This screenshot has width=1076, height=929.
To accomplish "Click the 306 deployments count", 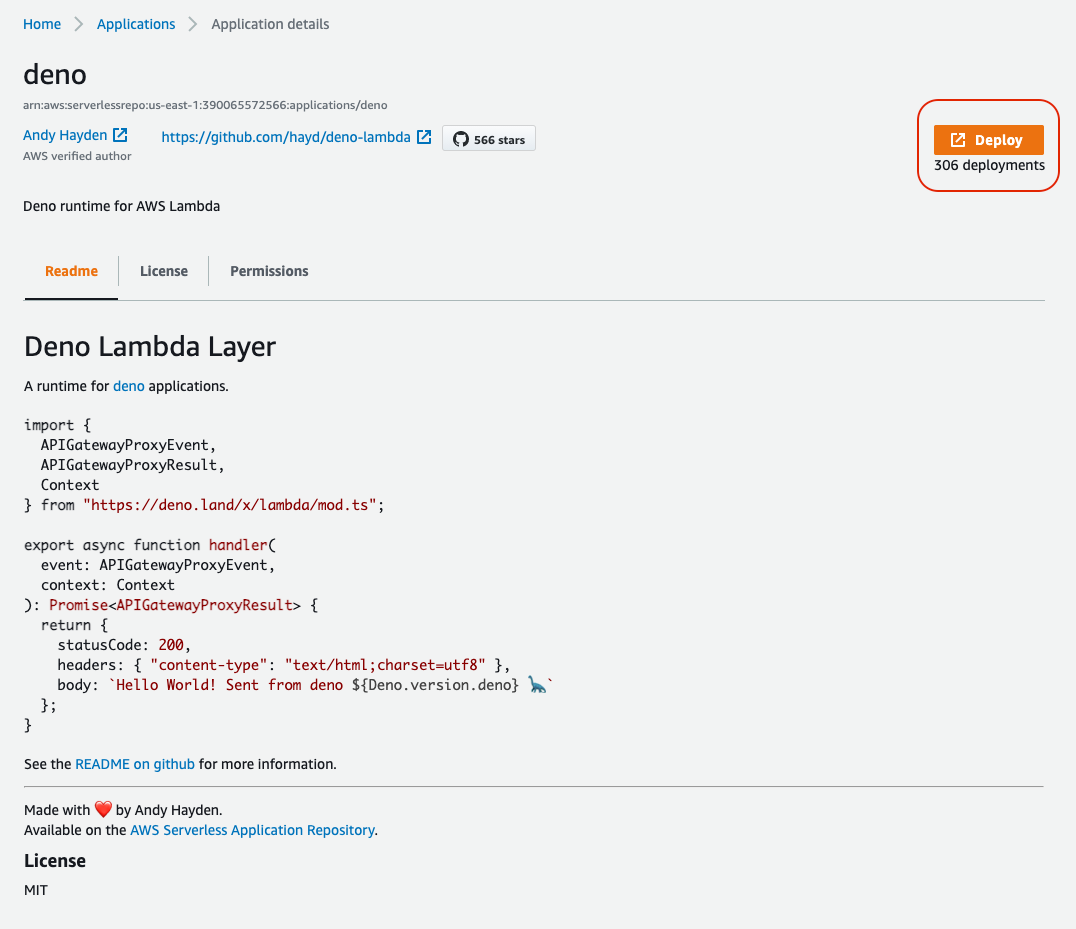I will tap(989, 165).
